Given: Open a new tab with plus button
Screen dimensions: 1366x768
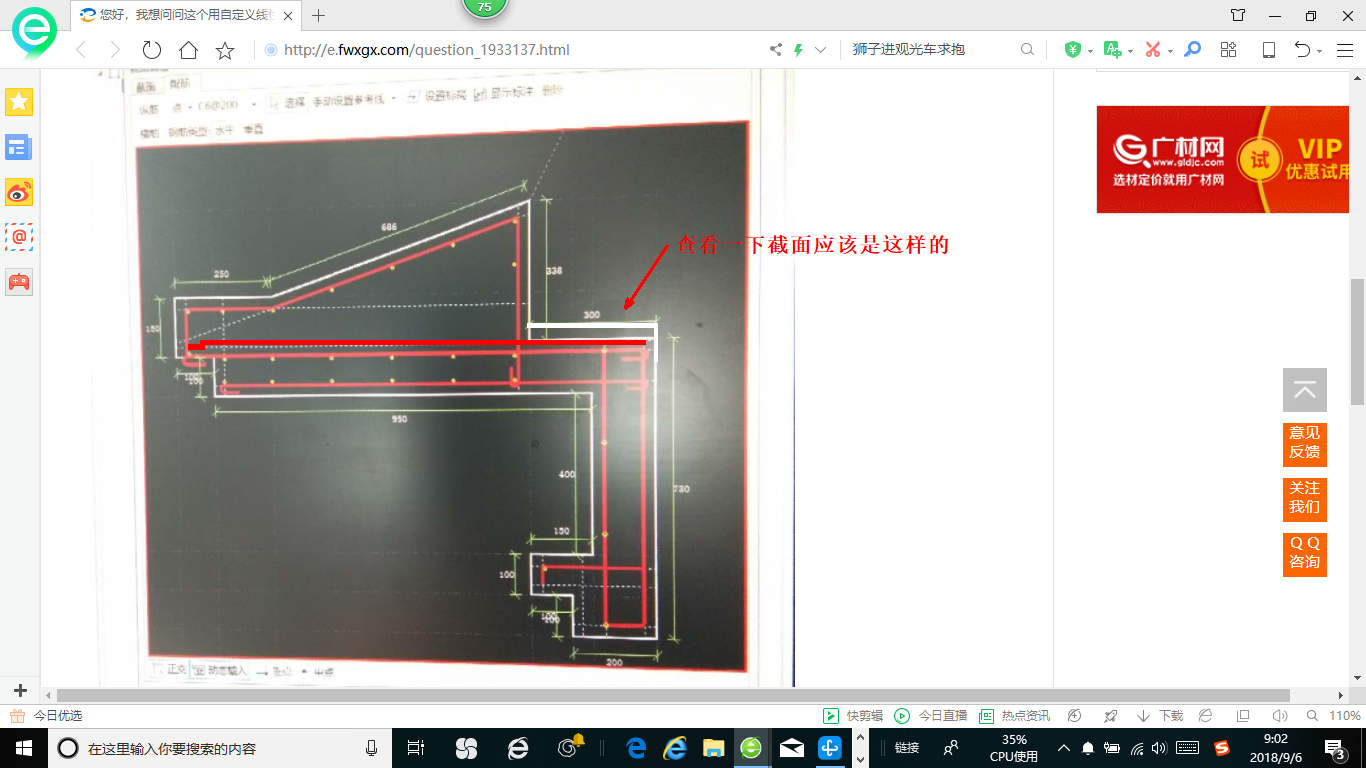Looking at the screenshot, I should (319, 15).
